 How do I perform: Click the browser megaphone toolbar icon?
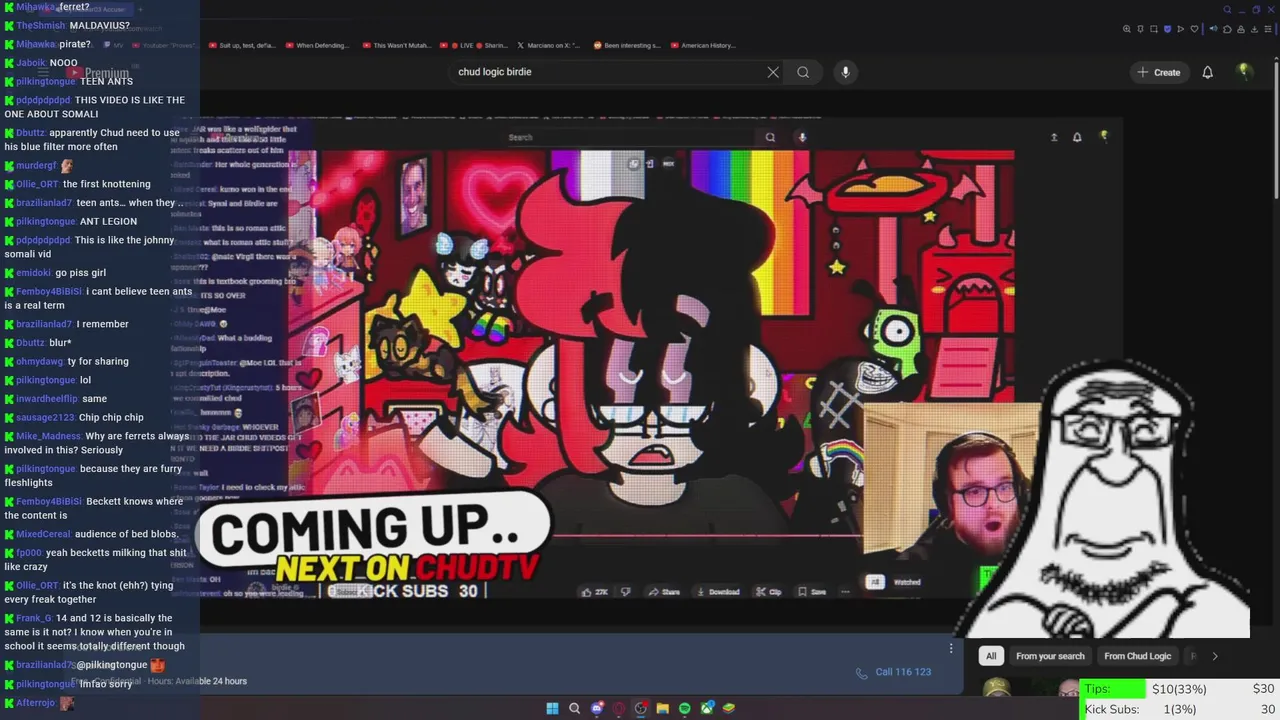tap(1214, 29)
